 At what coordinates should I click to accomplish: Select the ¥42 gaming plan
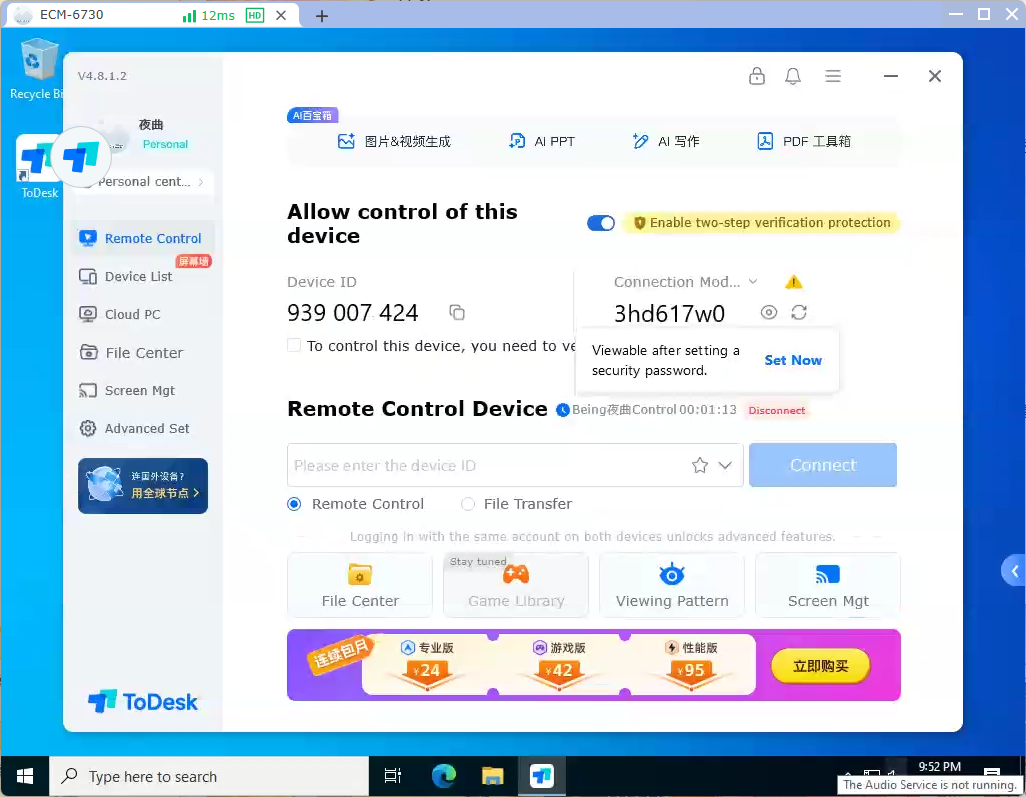(x=559, y=663)
